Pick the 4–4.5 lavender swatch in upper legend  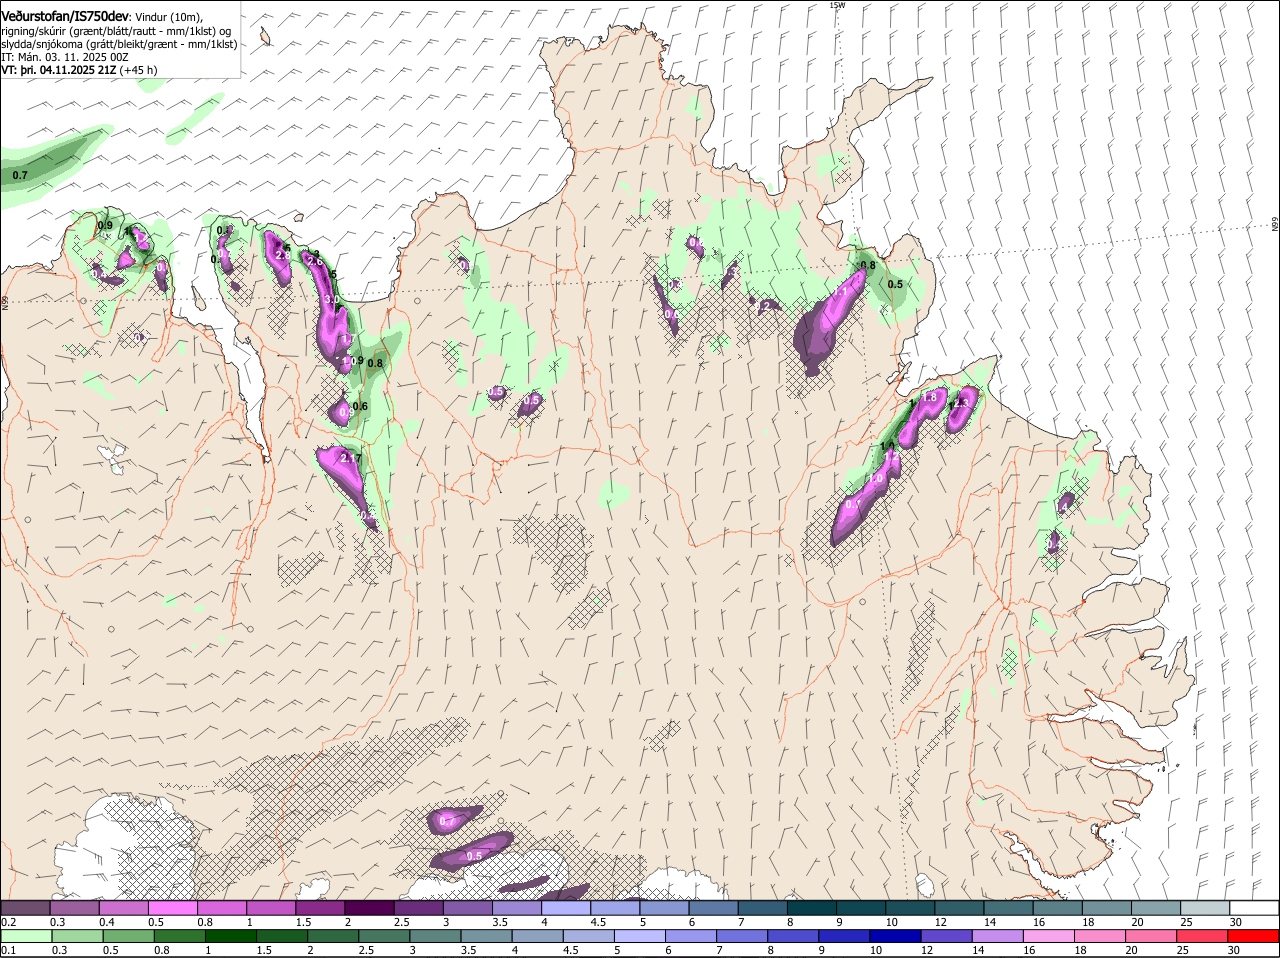pyautogui.click(x=565, y=907)
